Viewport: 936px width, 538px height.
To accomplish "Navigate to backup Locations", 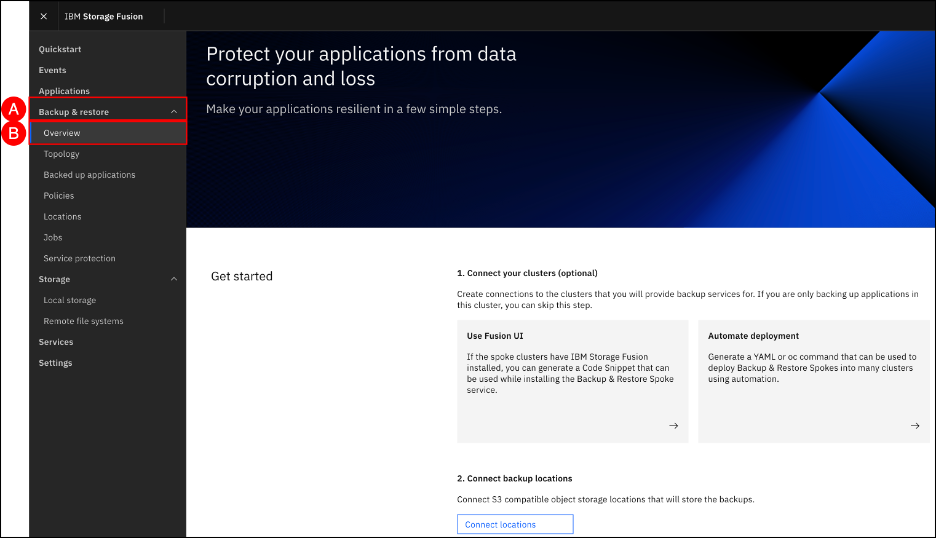I will pyautogui.click(x=62, y=217).
